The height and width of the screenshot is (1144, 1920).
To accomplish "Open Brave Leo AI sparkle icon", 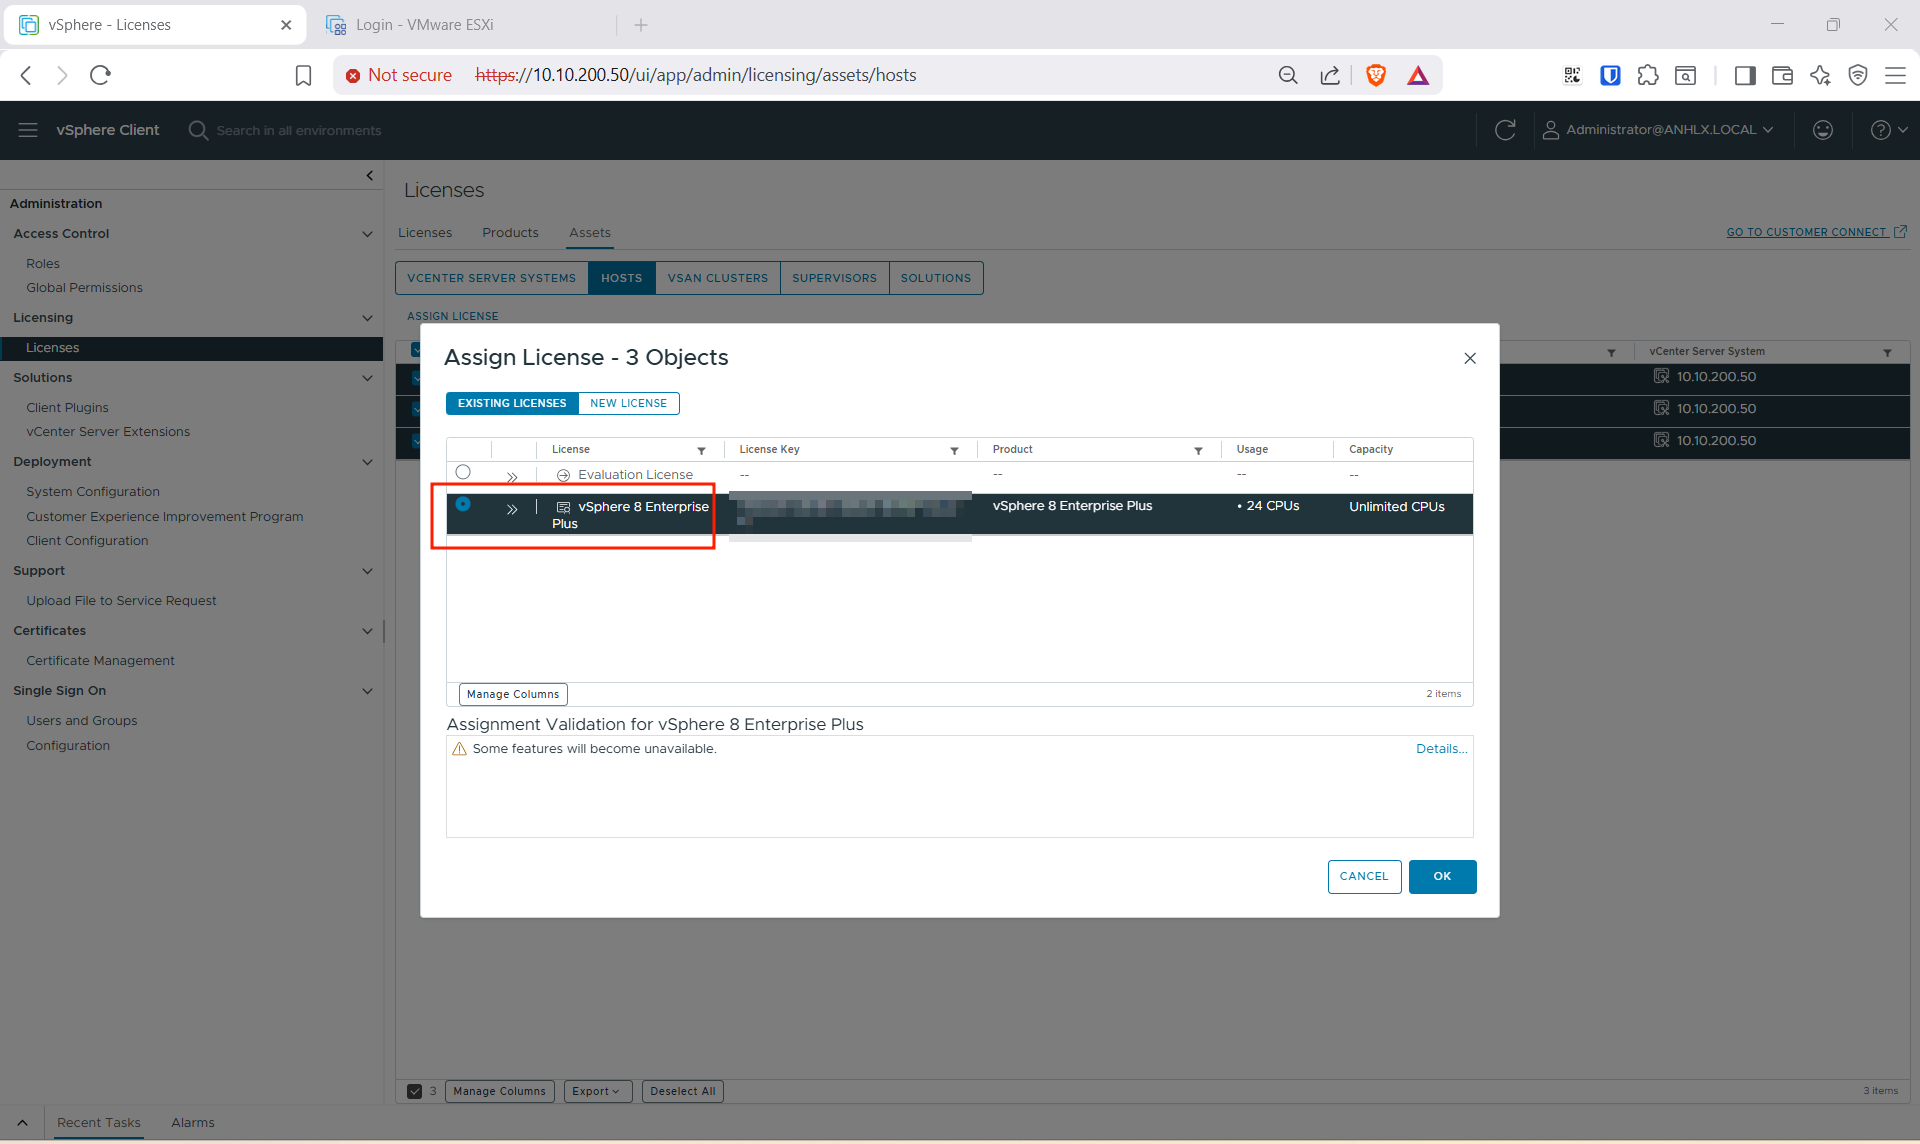I will [x=1820, y=75].
